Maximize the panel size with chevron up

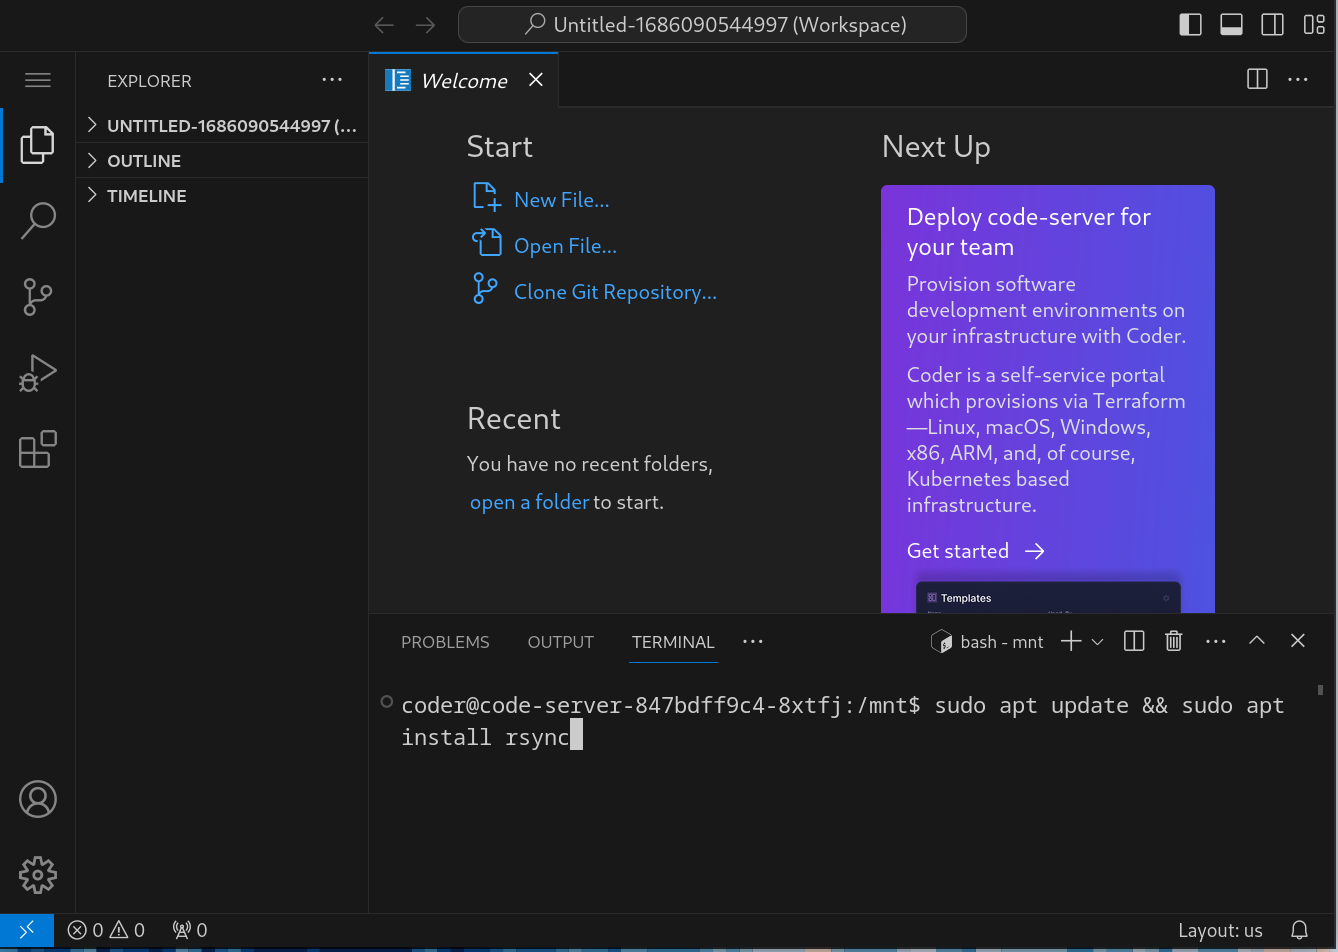tap(1257, 642)
